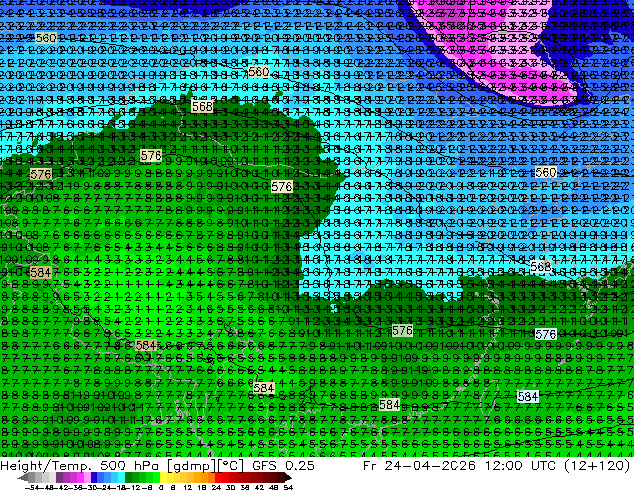
Task: Click the tan 568 contour label on dark green
Action: click(x=202, y=106)
